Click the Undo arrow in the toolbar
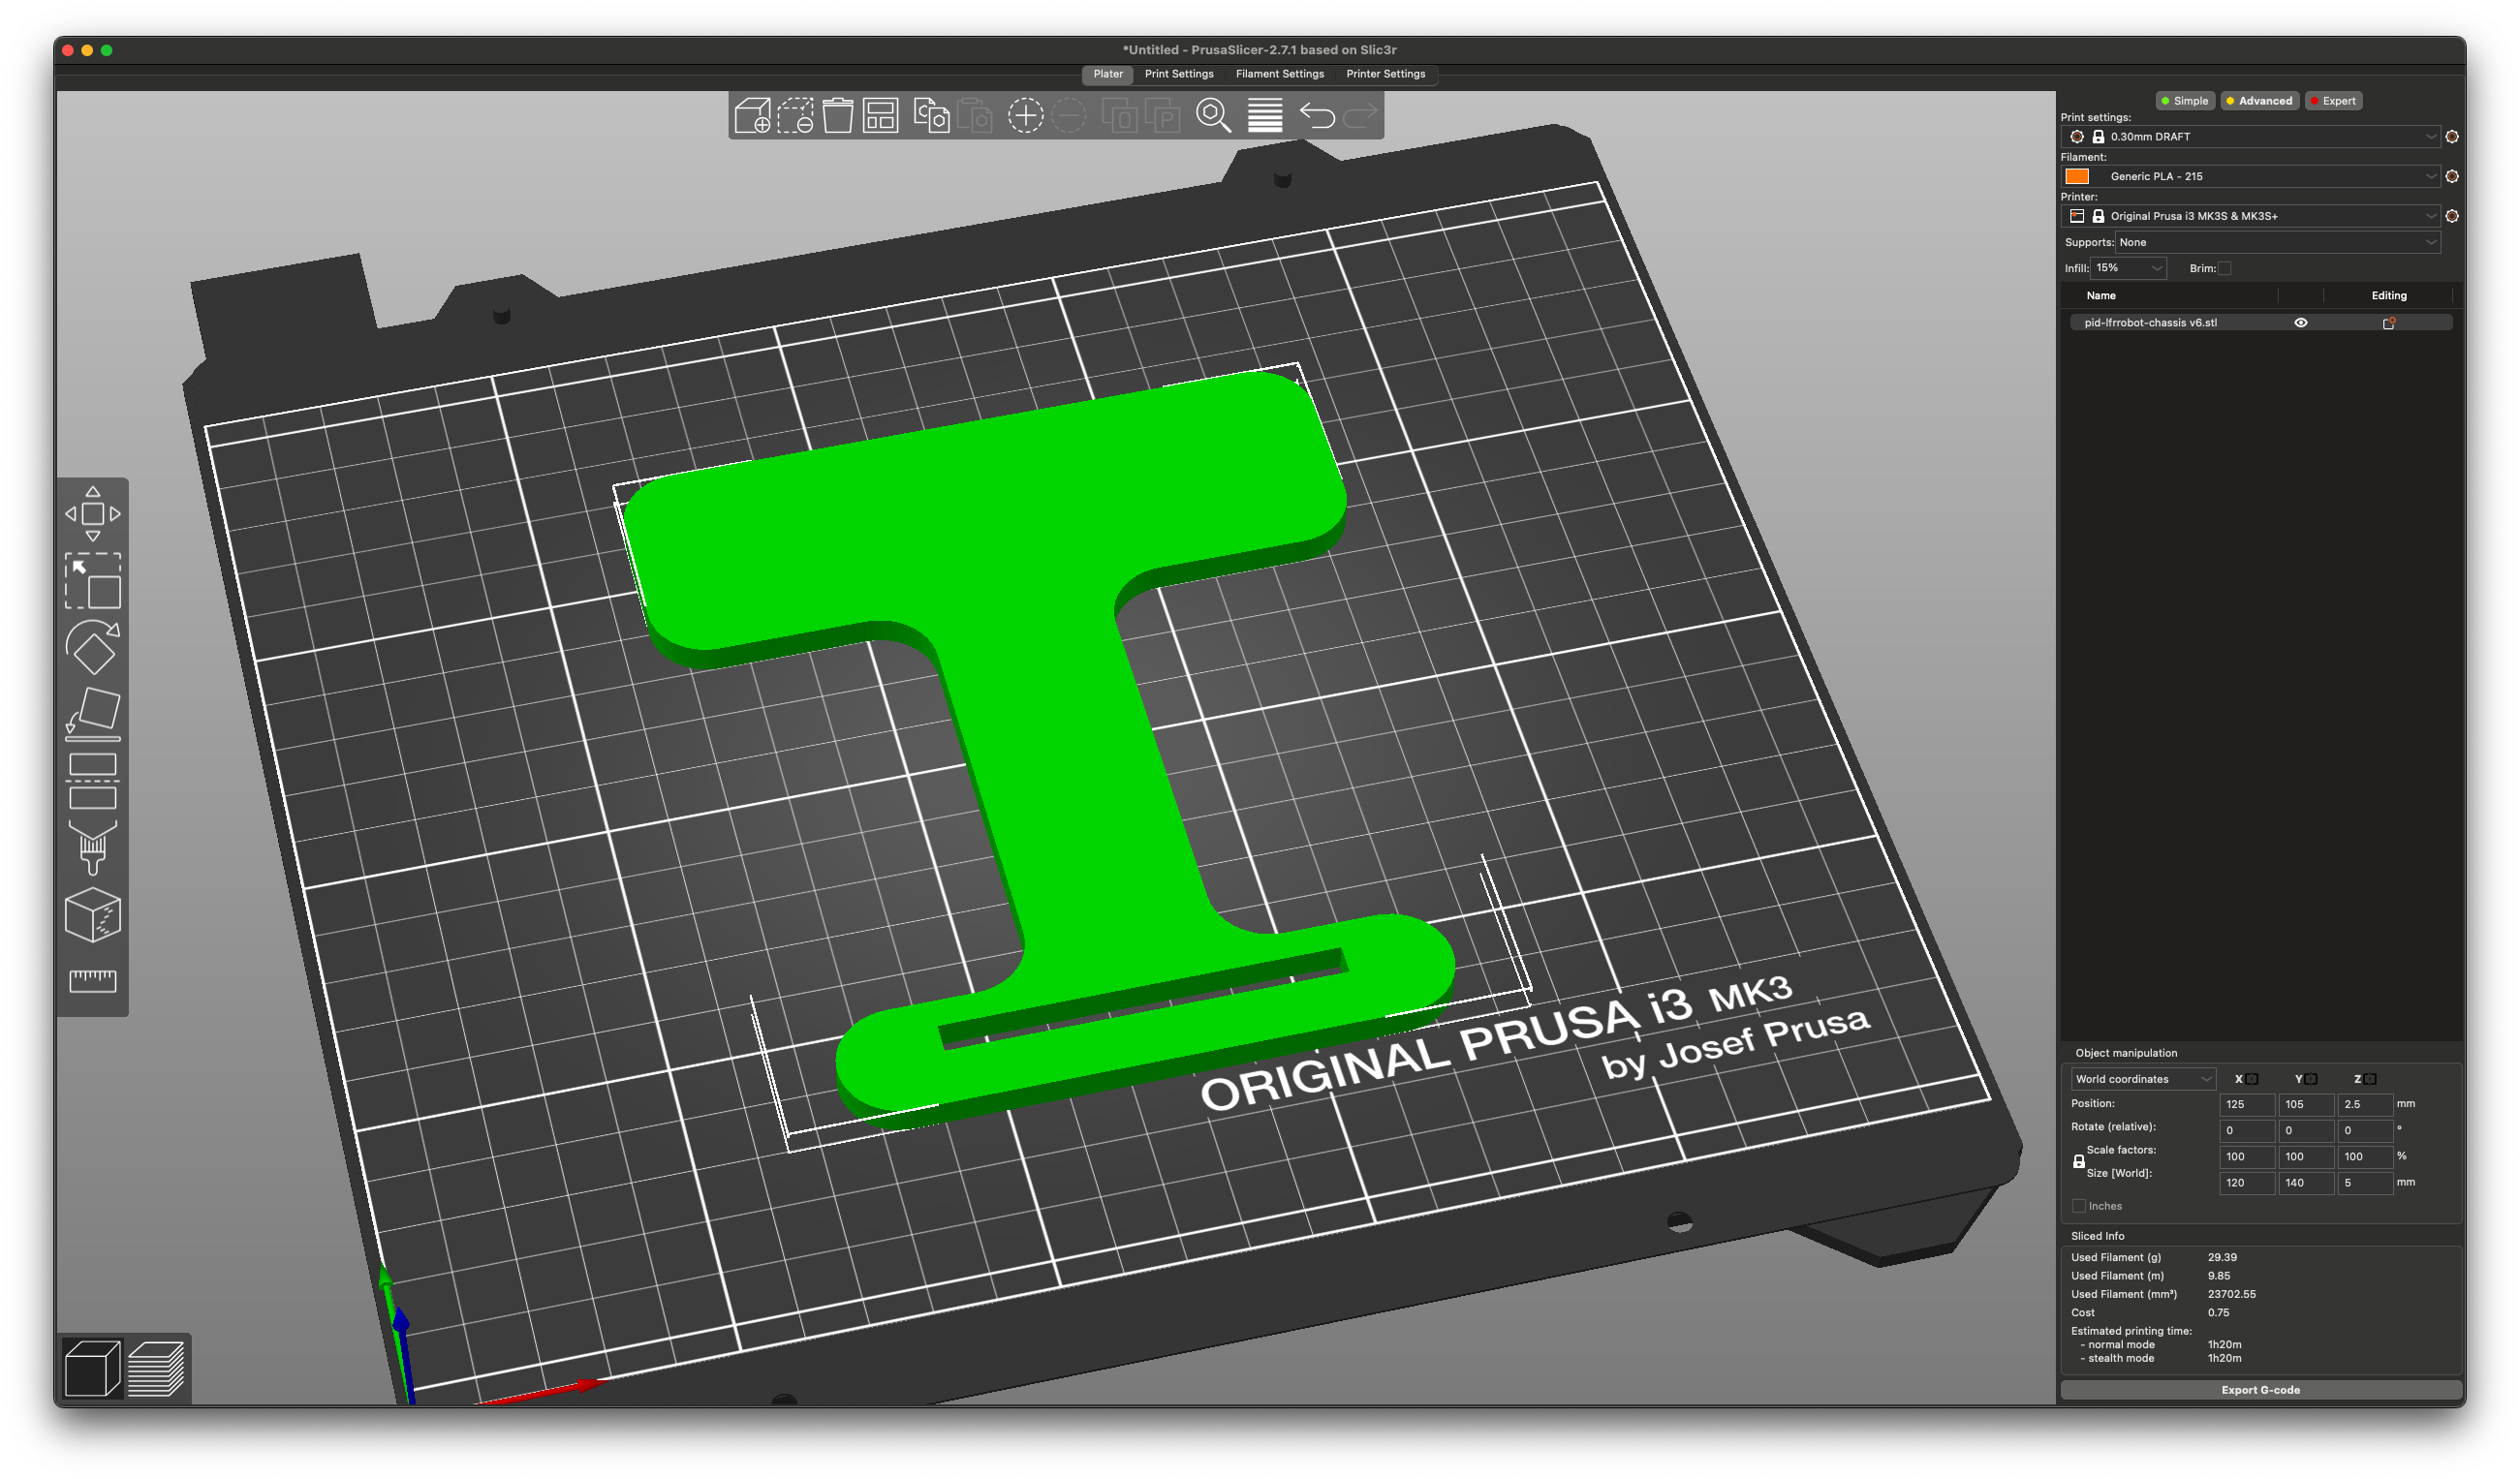This screenshot has height=1479, width=2520. (x=1318, y=117)
